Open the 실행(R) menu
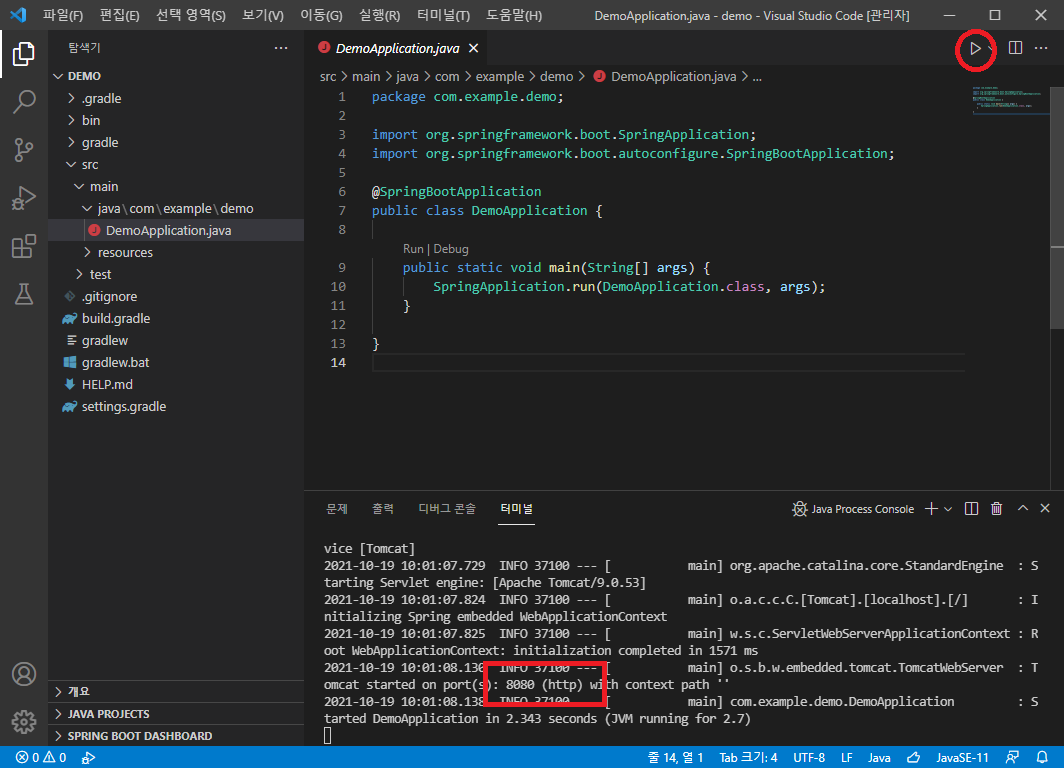 click(x=379, y=15)
